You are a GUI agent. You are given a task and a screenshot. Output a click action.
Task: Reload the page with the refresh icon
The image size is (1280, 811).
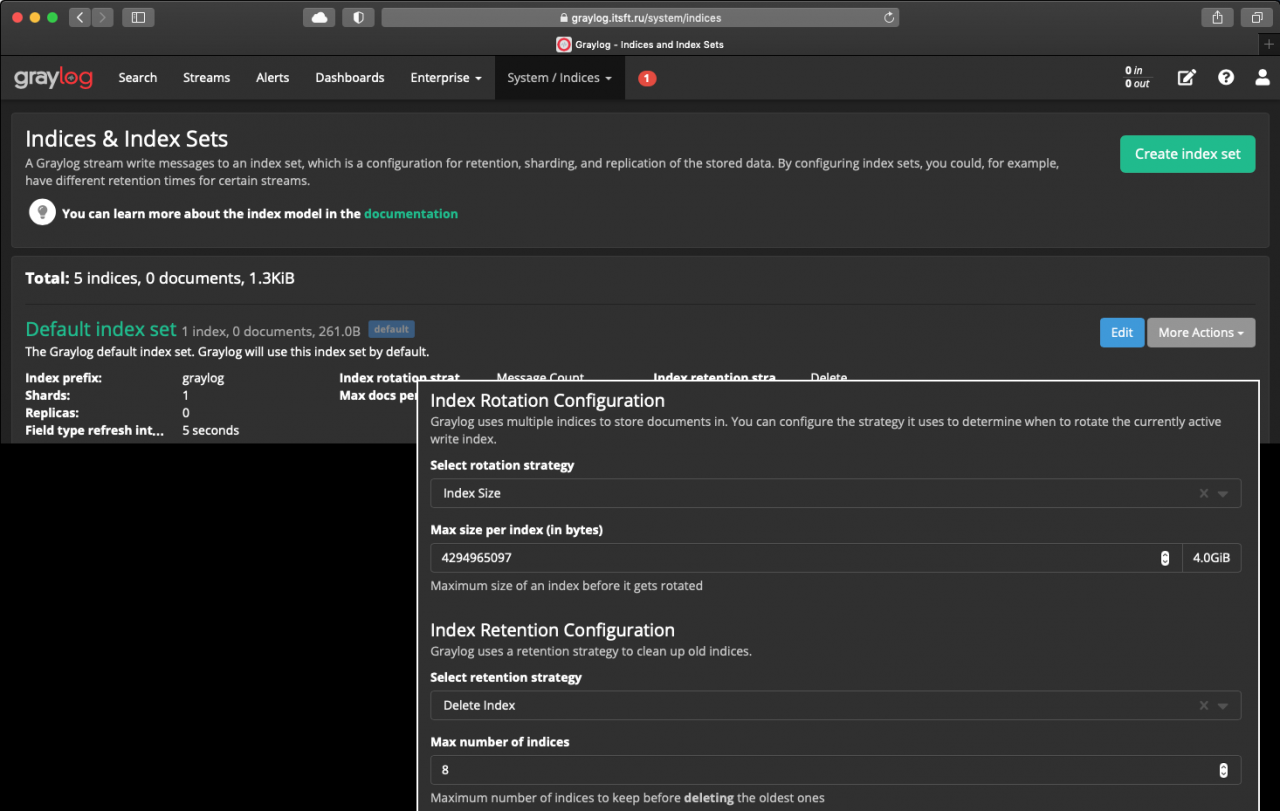(888, 17)
